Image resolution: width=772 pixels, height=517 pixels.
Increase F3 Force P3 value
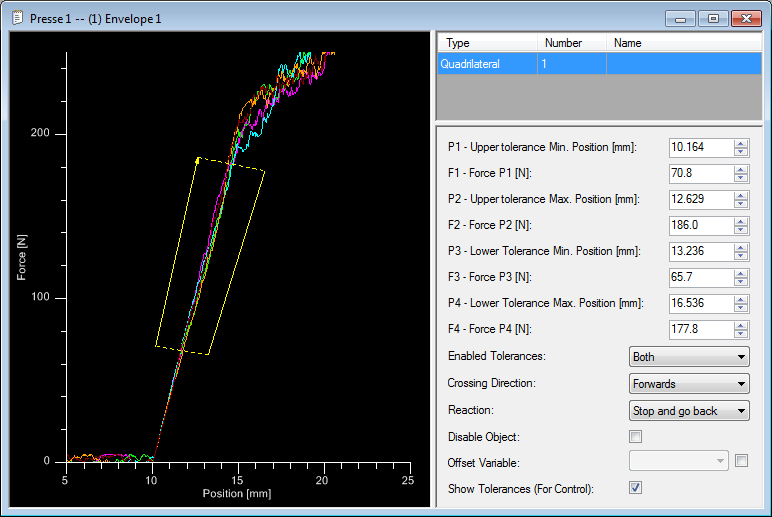point(740,273)
